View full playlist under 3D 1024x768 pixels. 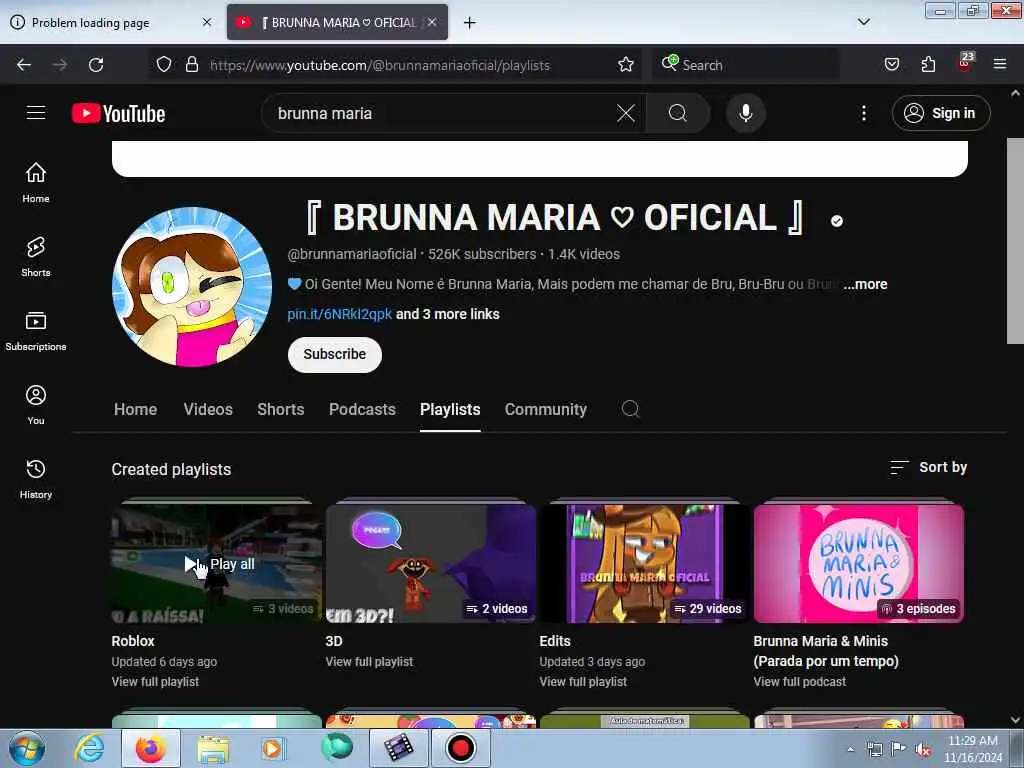(x=369, y=662)
